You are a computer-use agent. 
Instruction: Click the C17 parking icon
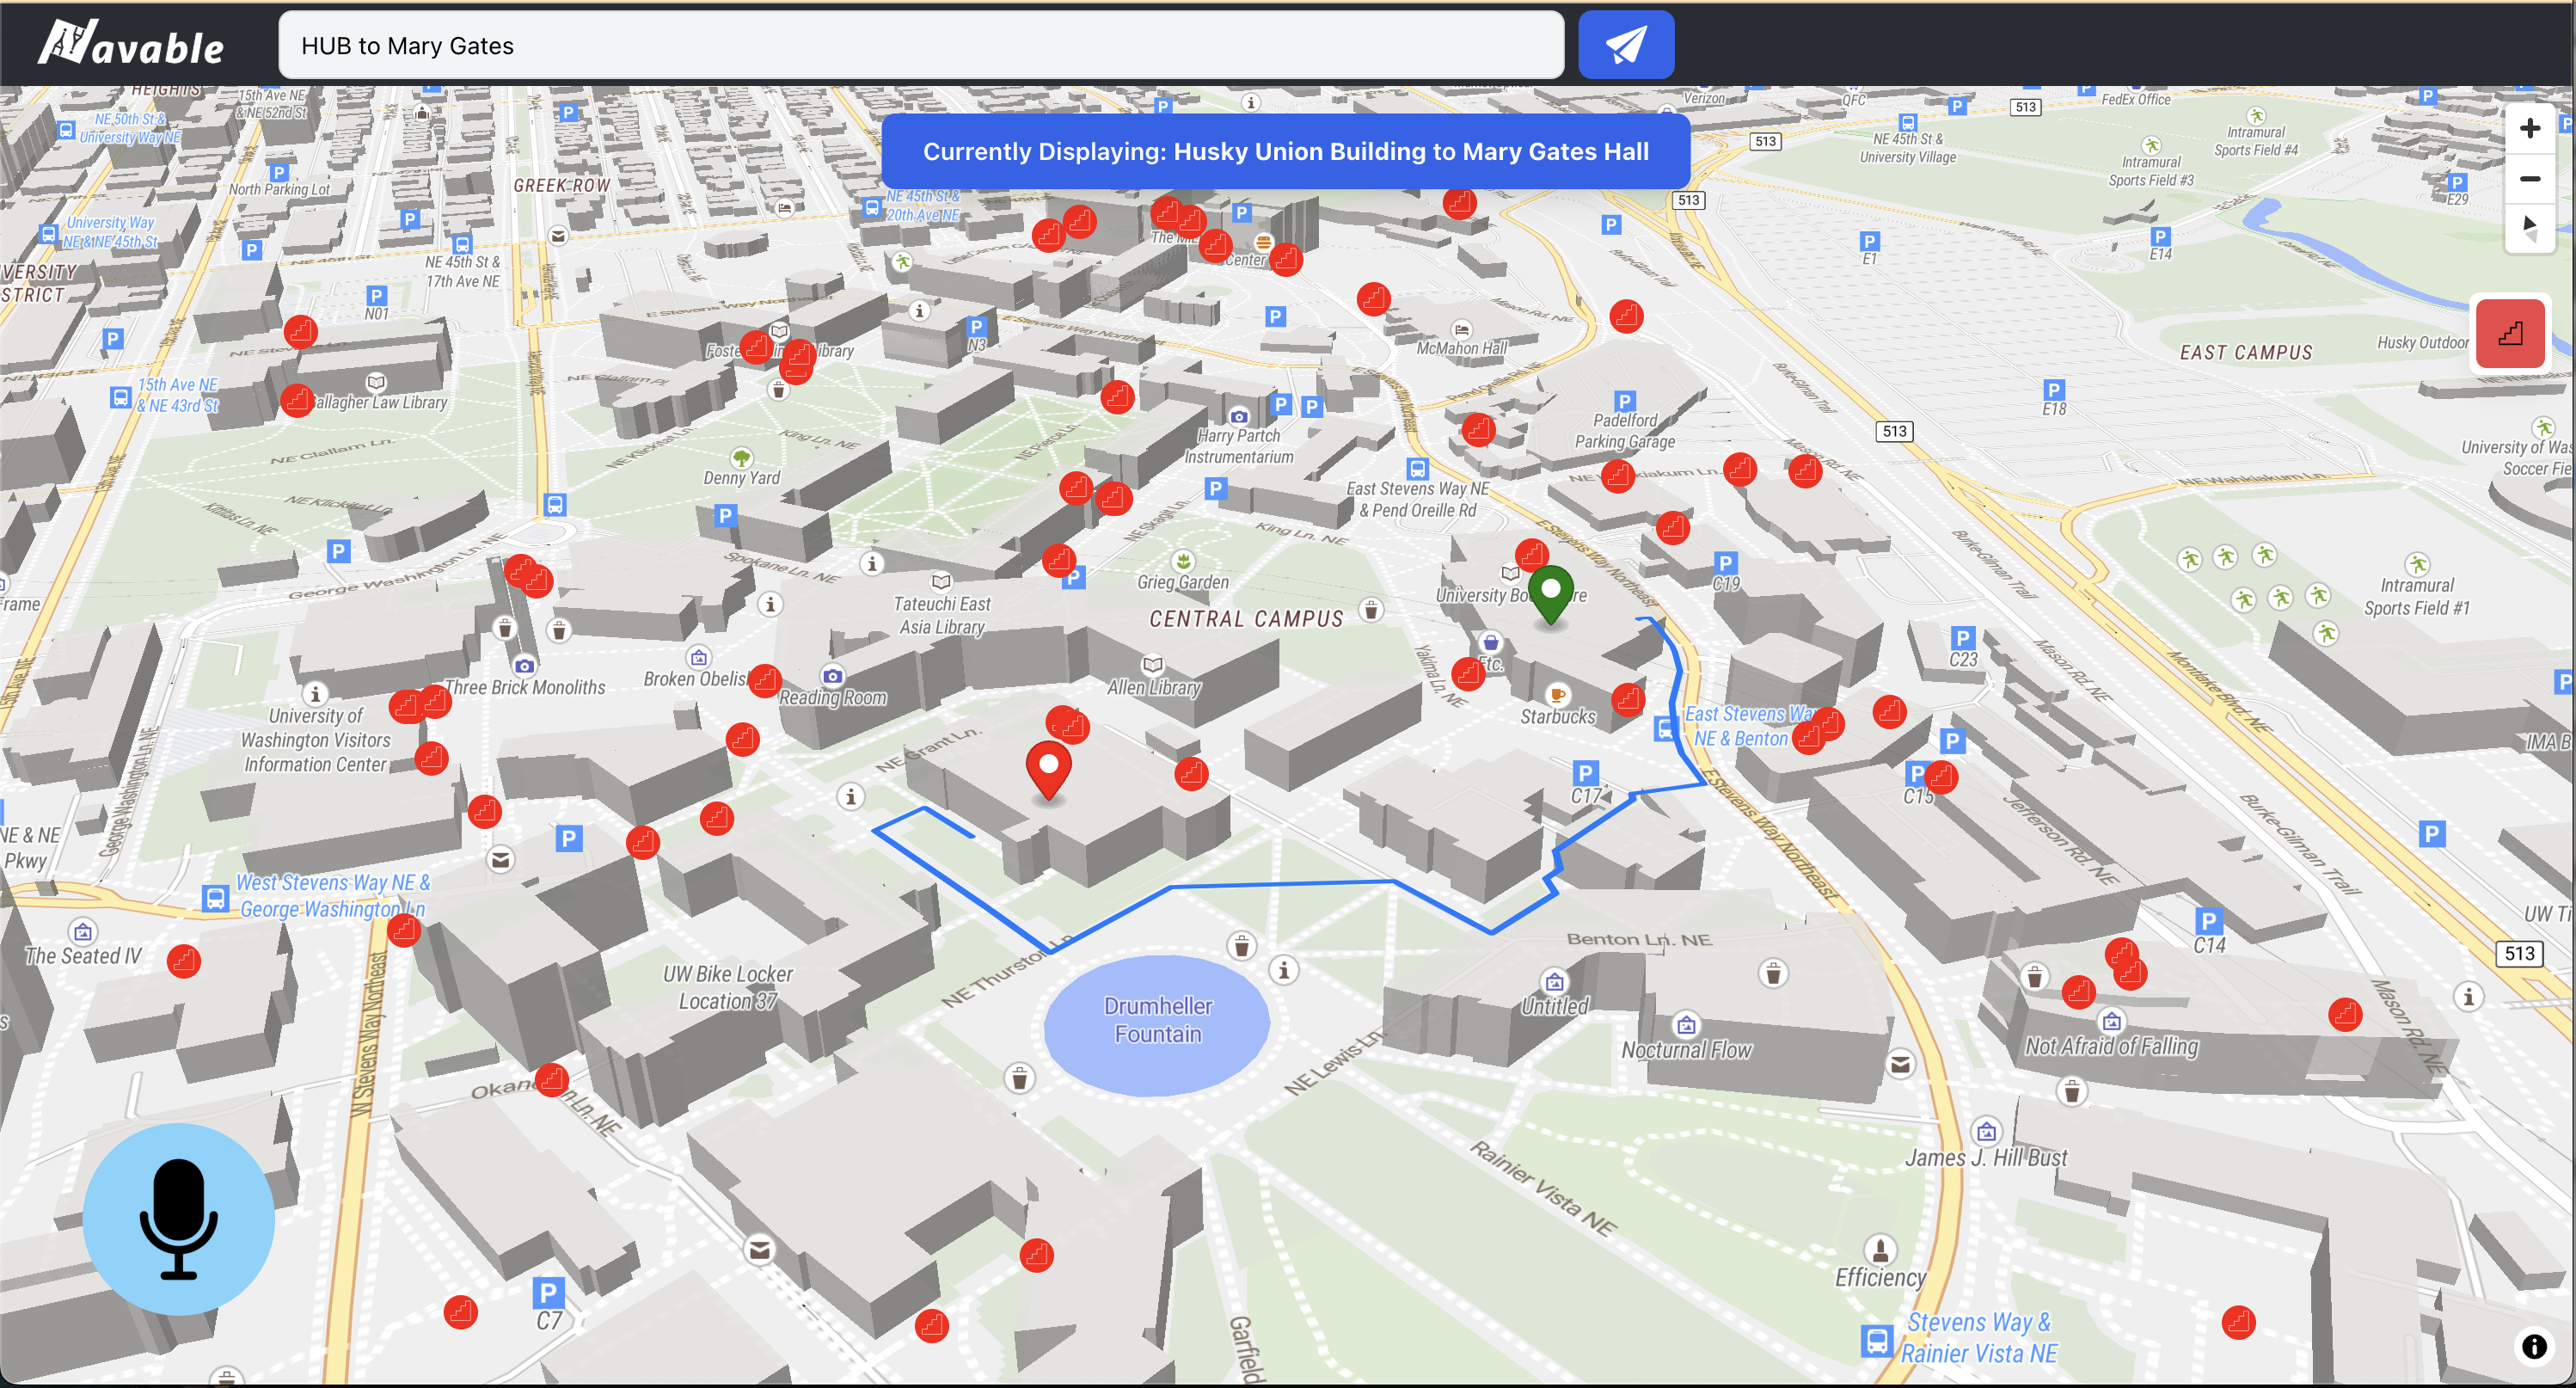tap(1585, 772)
